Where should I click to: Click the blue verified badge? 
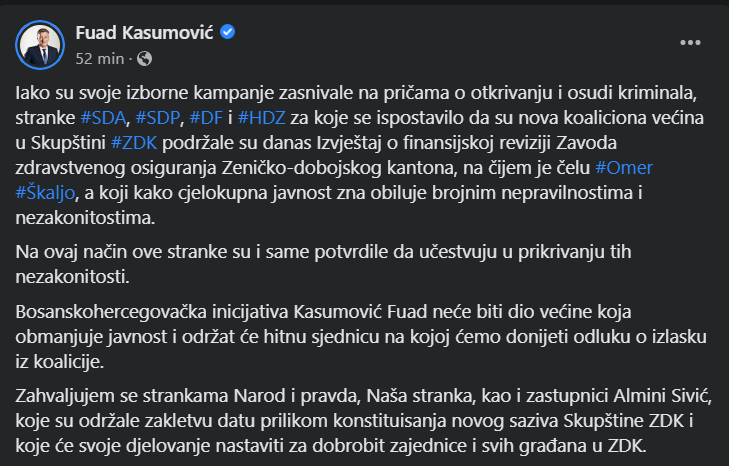[x=228, y=33]
